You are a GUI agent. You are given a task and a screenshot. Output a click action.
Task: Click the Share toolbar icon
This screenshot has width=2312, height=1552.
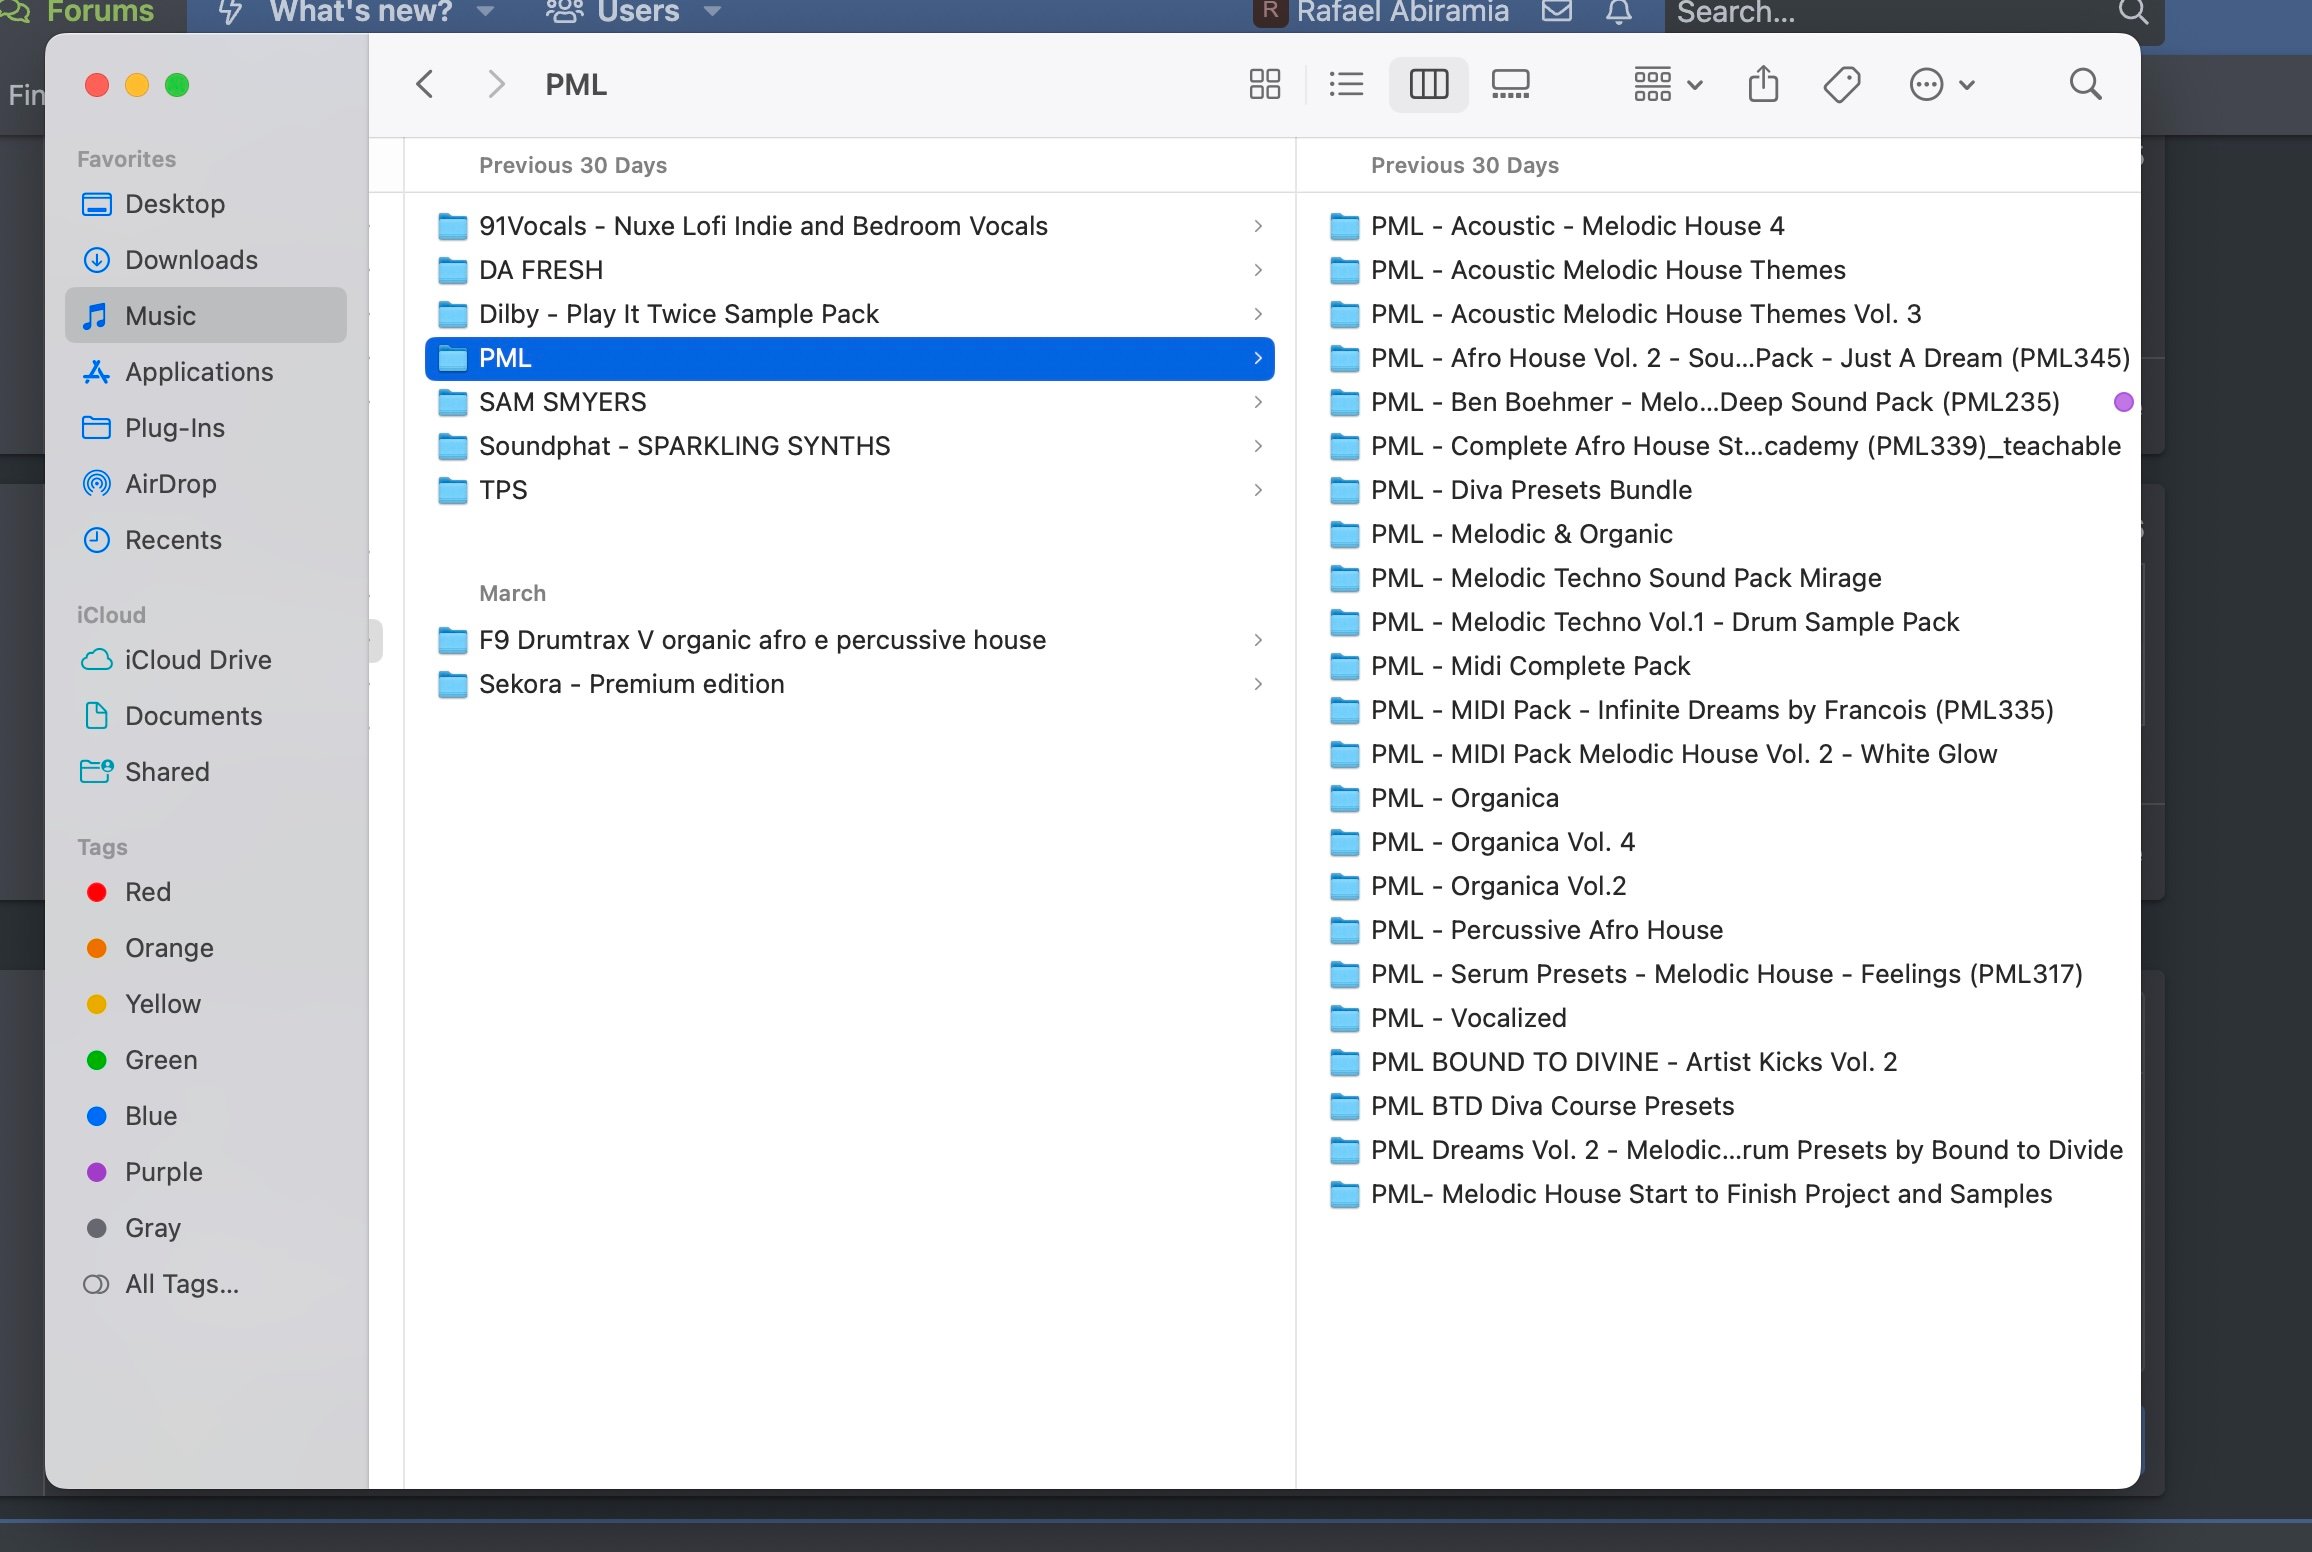1763,84
